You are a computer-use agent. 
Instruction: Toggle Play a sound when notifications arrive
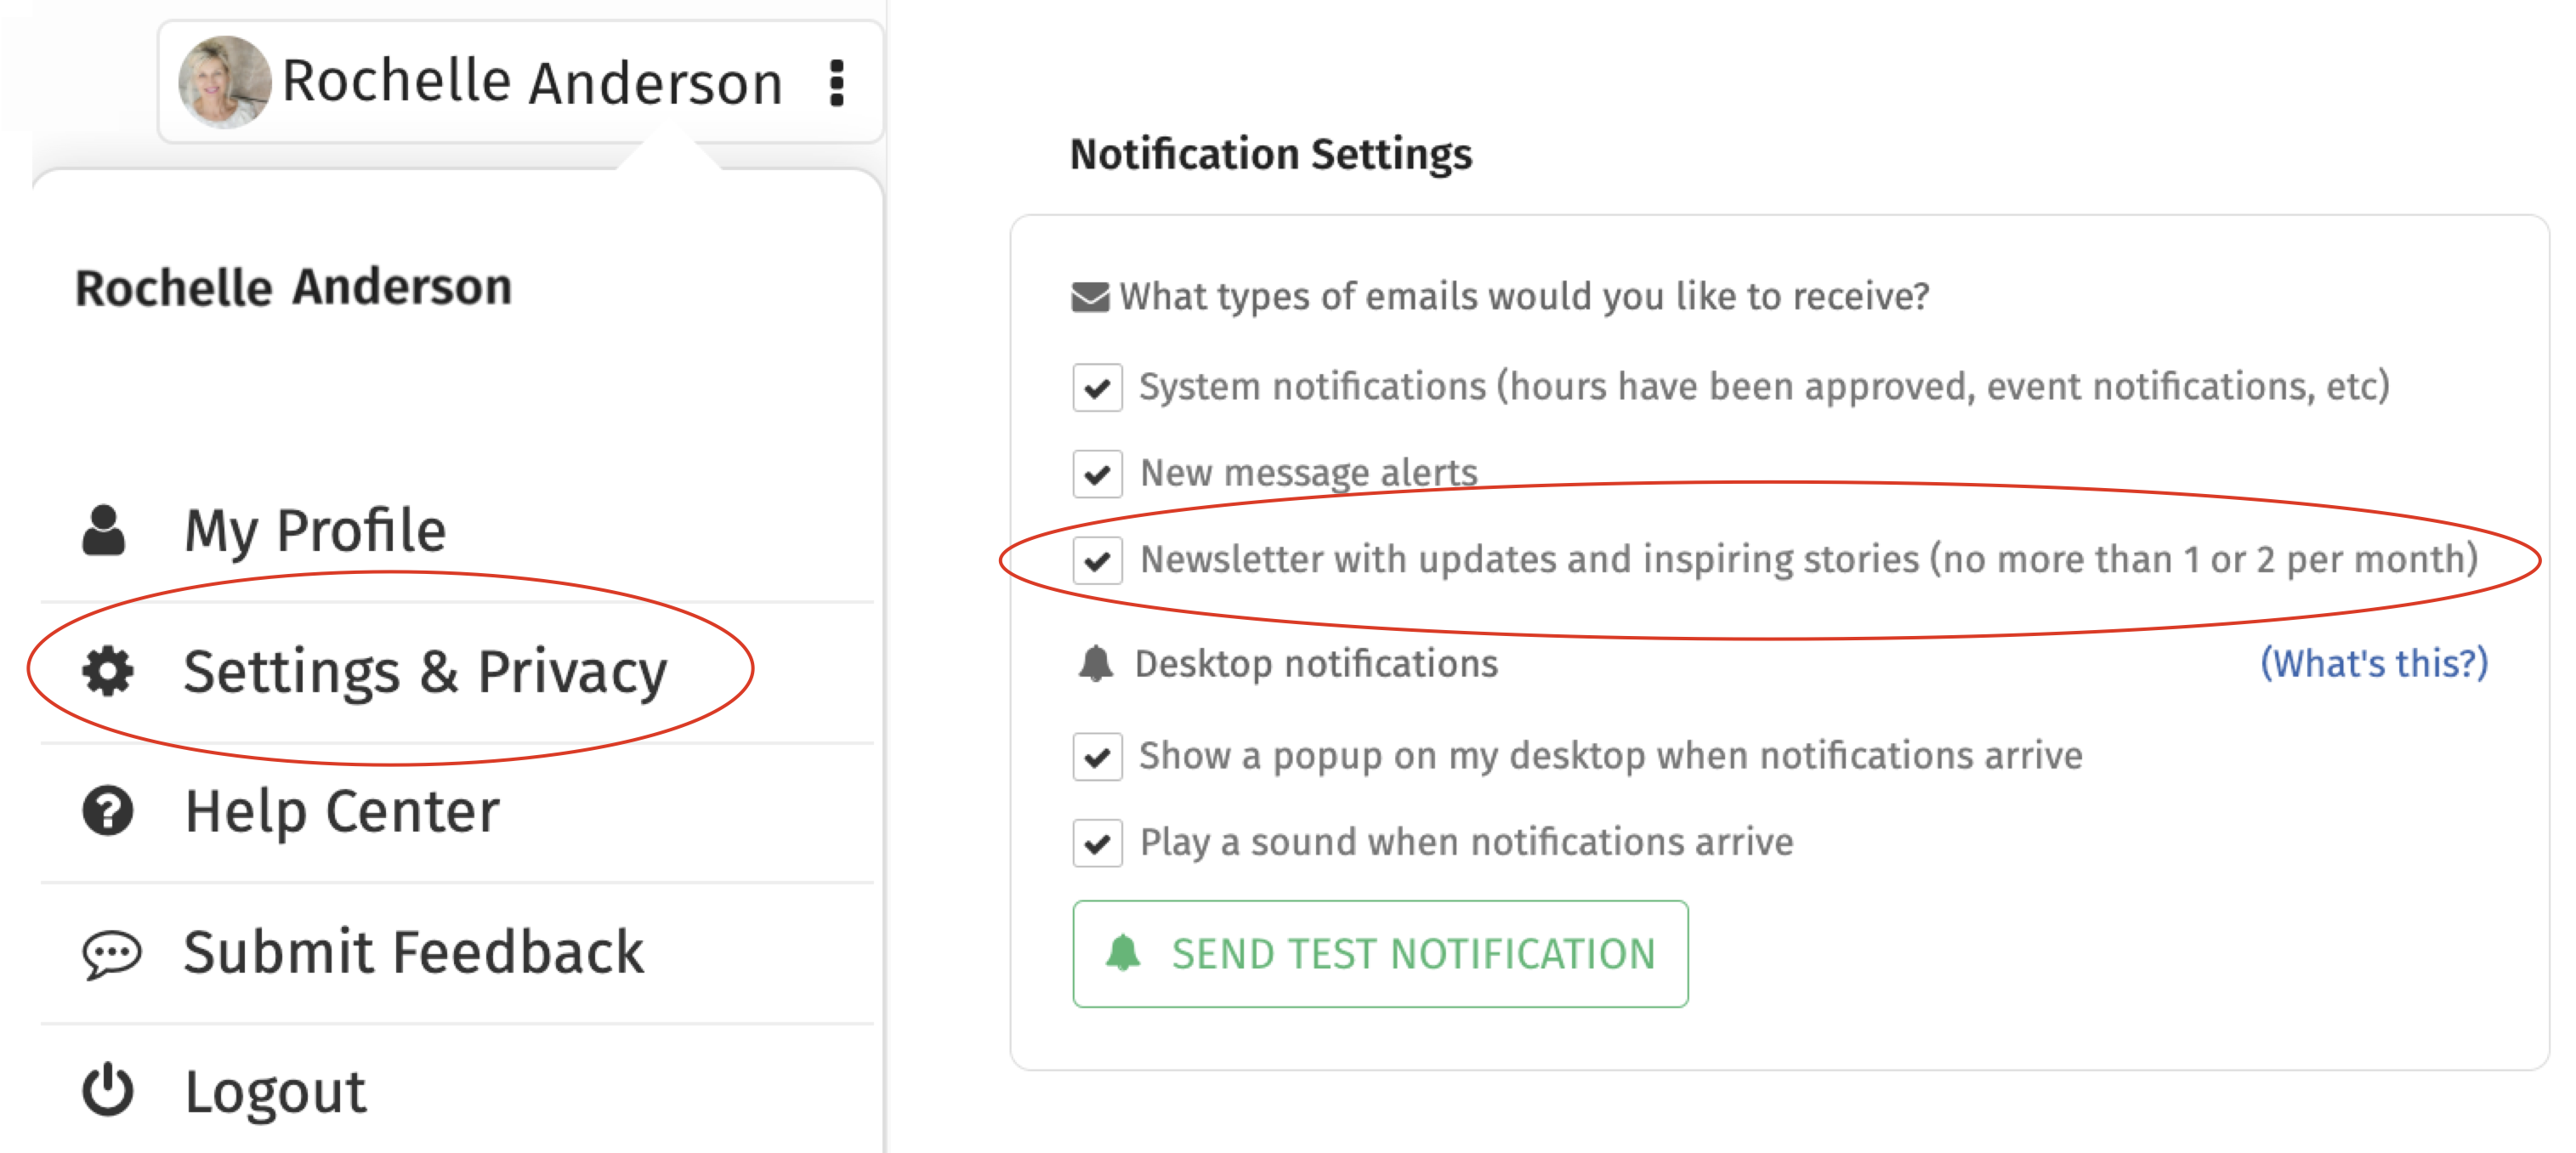(1097, 842)
